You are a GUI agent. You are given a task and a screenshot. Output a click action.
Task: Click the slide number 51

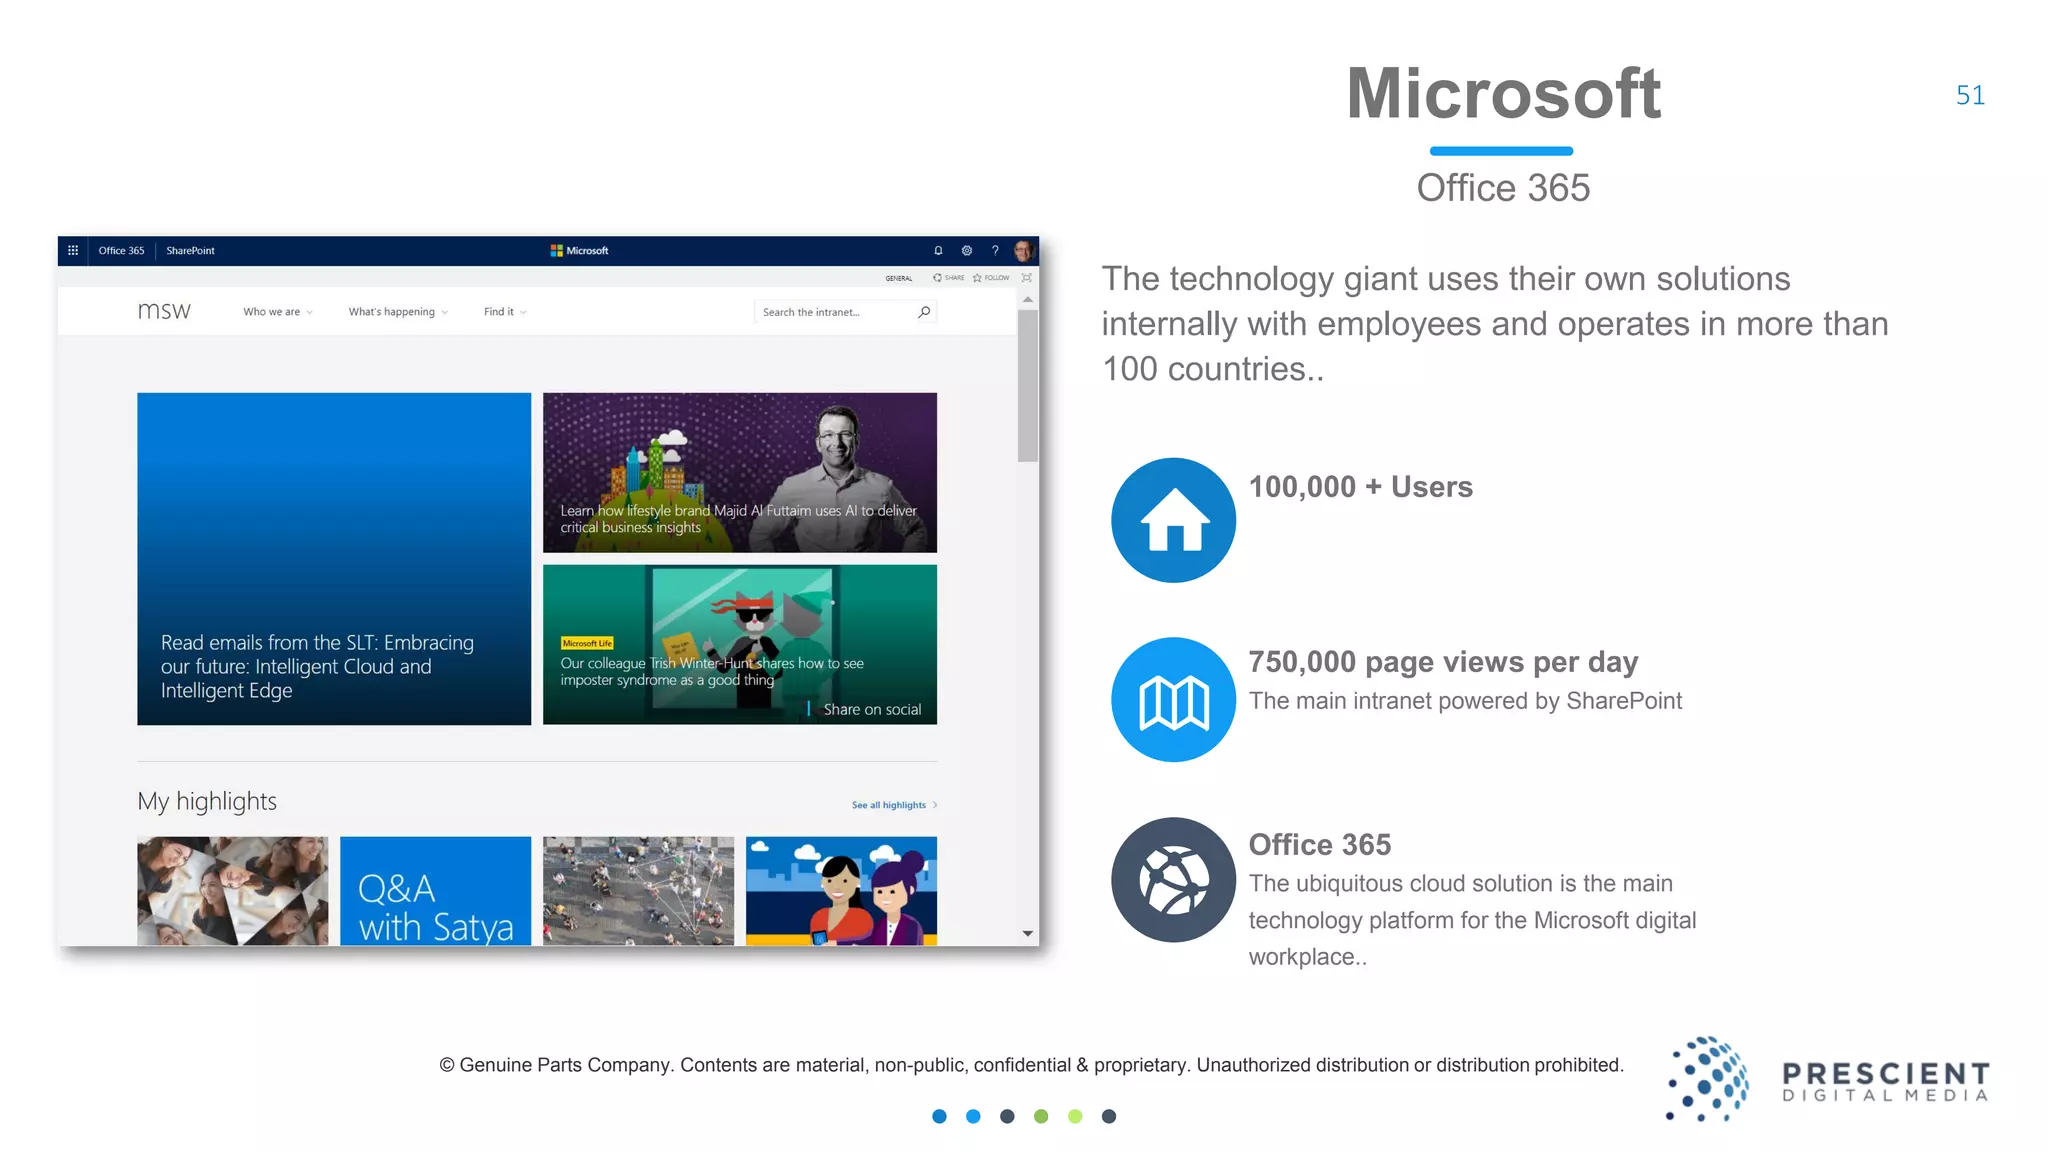1970,95
